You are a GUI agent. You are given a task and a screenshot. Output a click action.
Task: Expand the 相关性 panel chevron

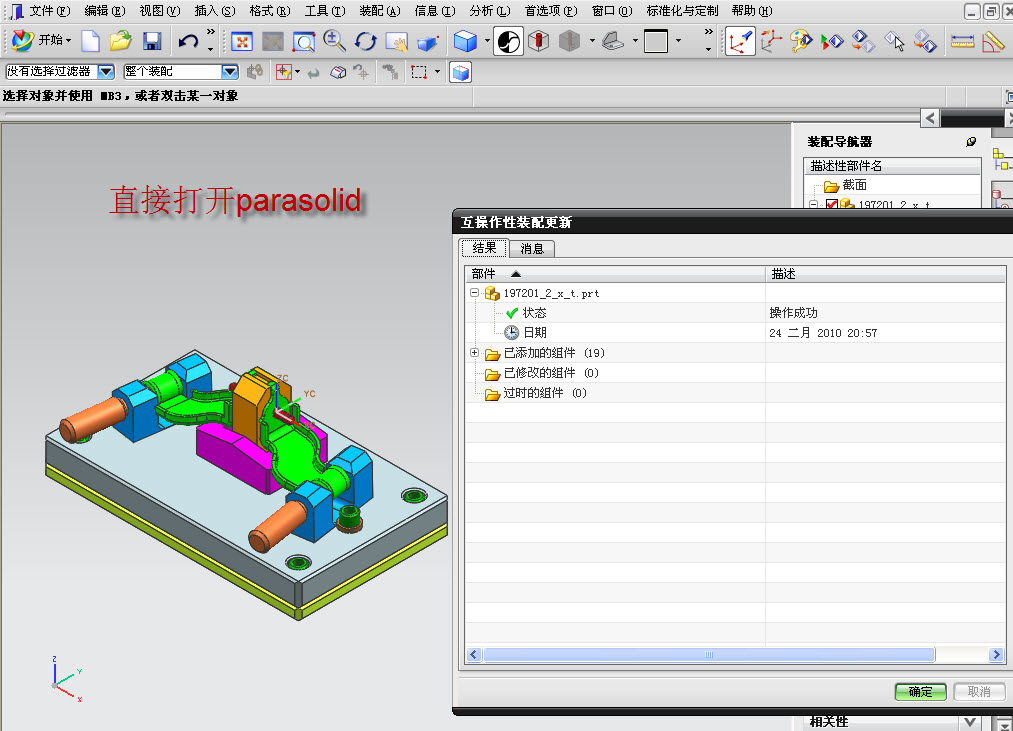pyautogui.click(x=969, y=722)
